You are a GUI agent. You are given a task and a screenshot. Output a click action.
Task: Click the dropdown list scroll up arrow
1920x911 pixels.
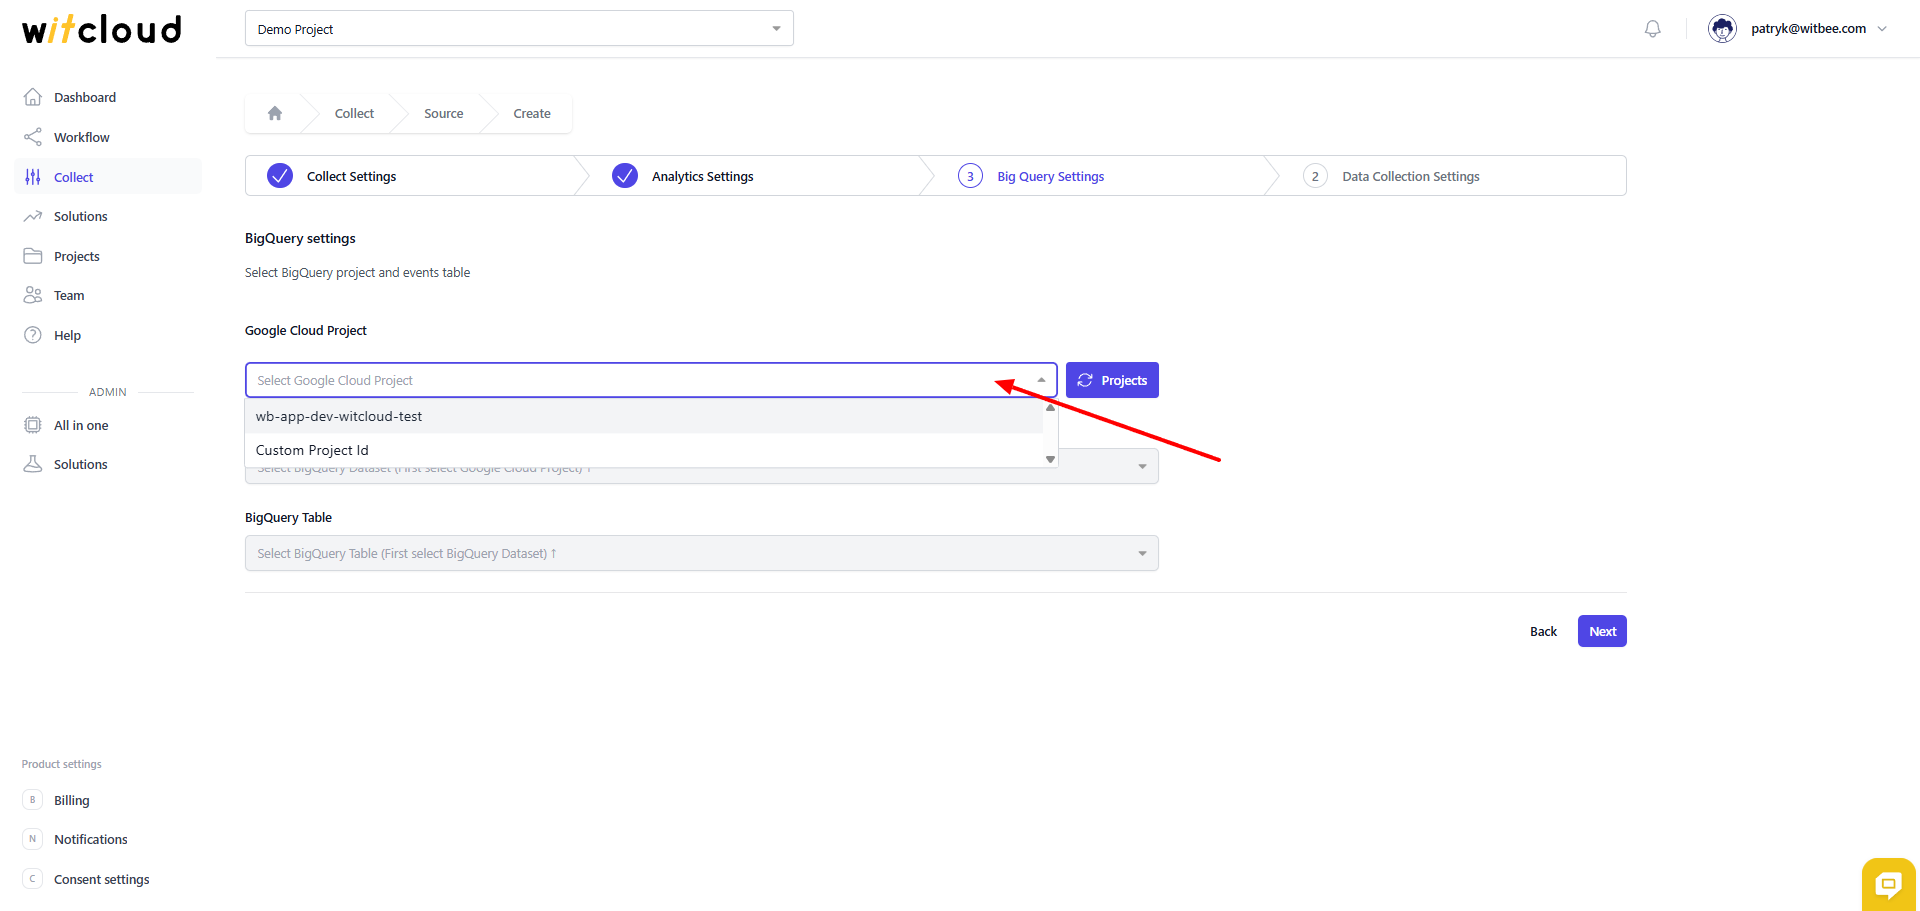1050,408
